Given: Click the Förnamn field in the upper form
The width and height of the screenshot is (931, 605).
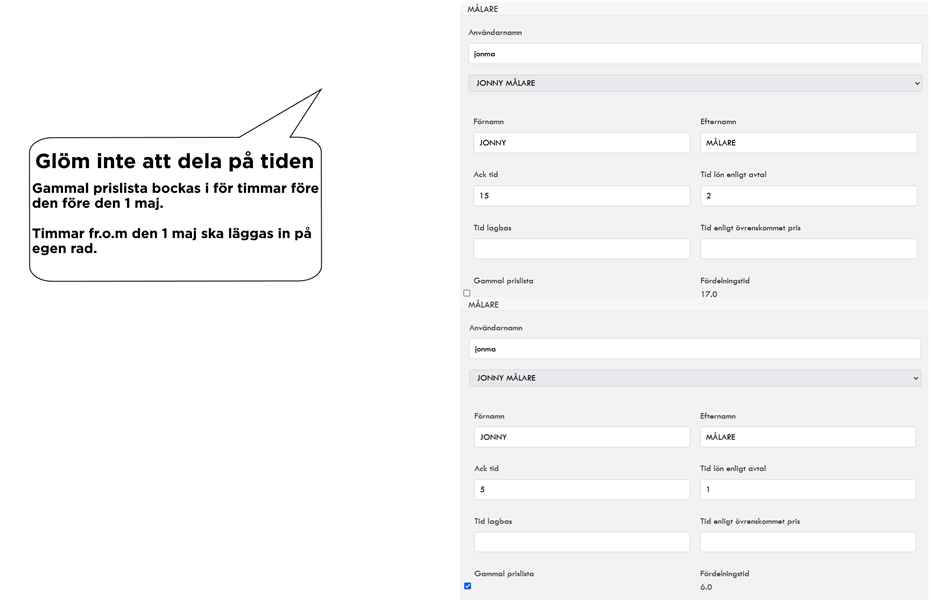Looking at the screenshot, I should [582, 142].
